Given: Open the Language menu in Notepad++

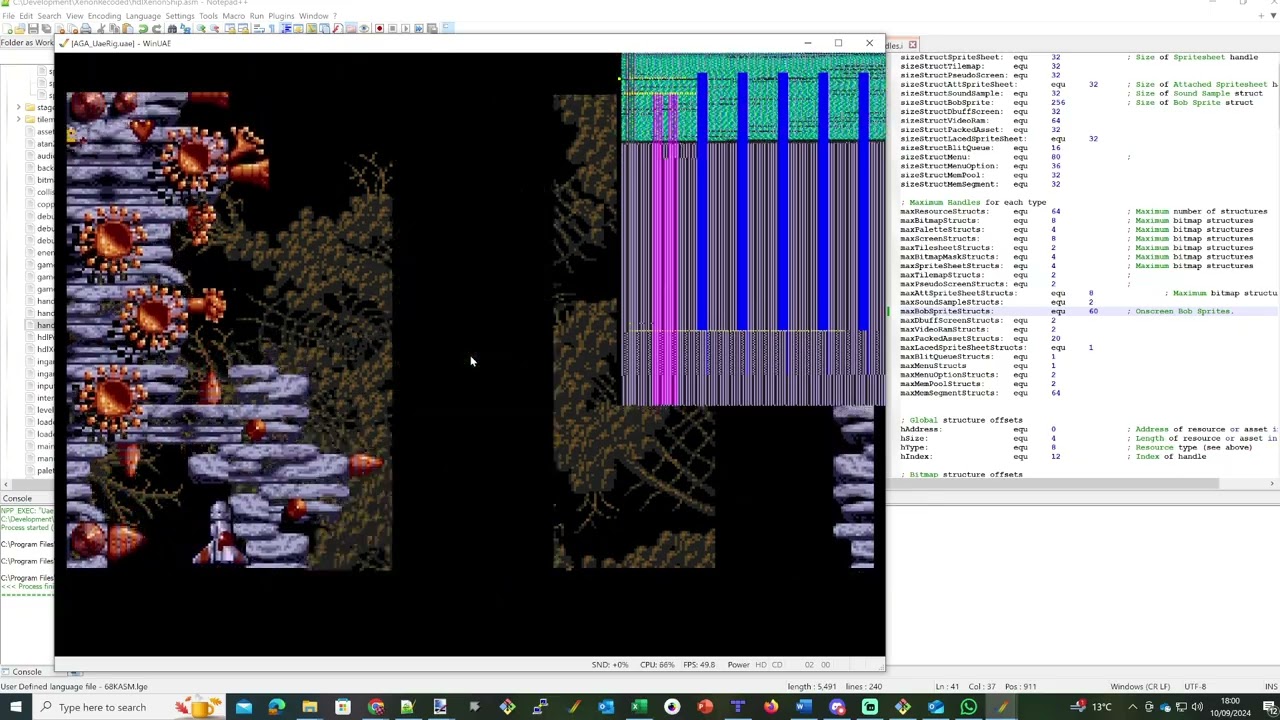Looking at the screenshot, I should tap(143, 16).
